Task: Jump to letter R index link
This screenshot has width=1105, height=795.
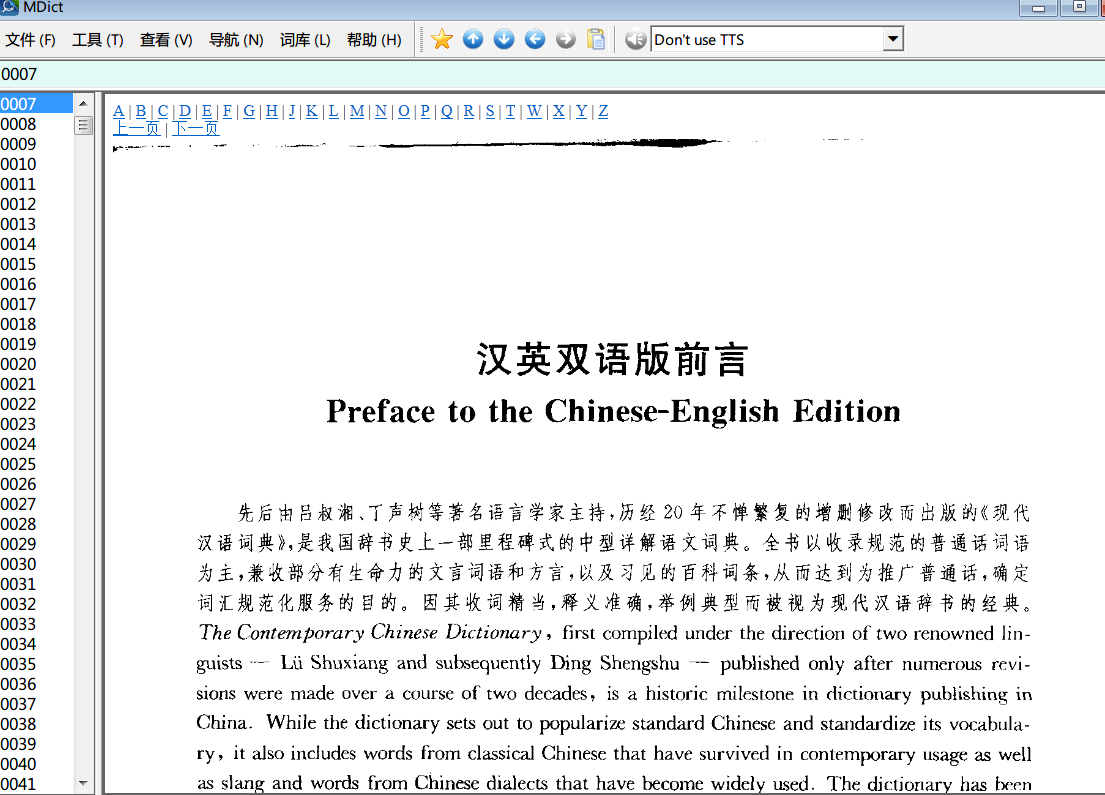Action: click(x=469, y=111)
